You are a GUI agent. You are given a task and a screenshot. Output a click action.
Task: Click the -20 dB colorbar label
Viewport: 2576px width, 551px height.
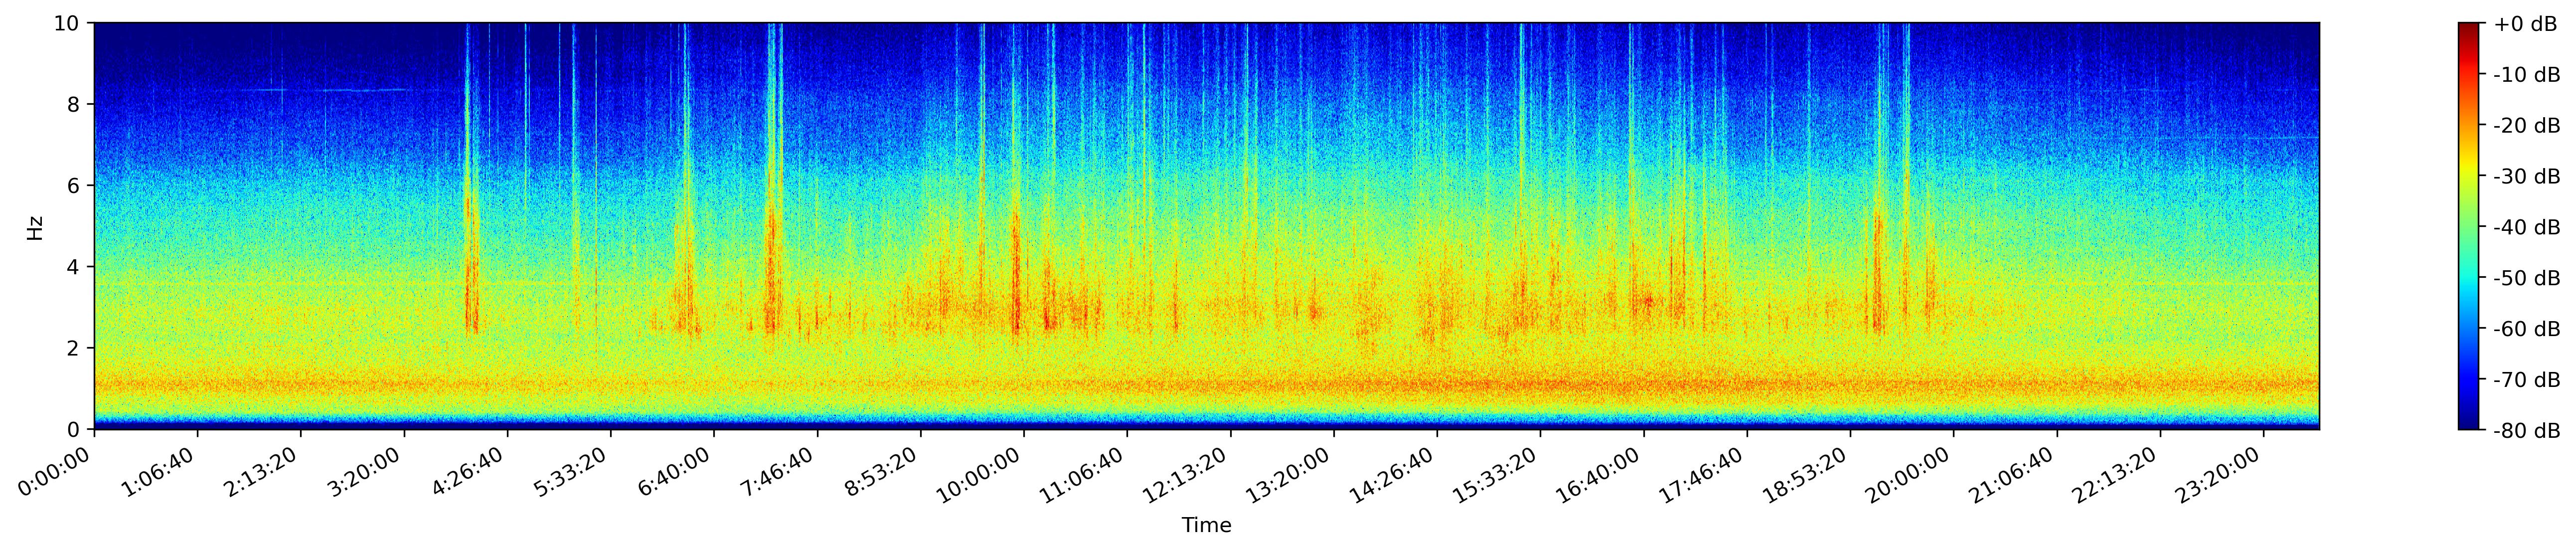point(2527,126)
